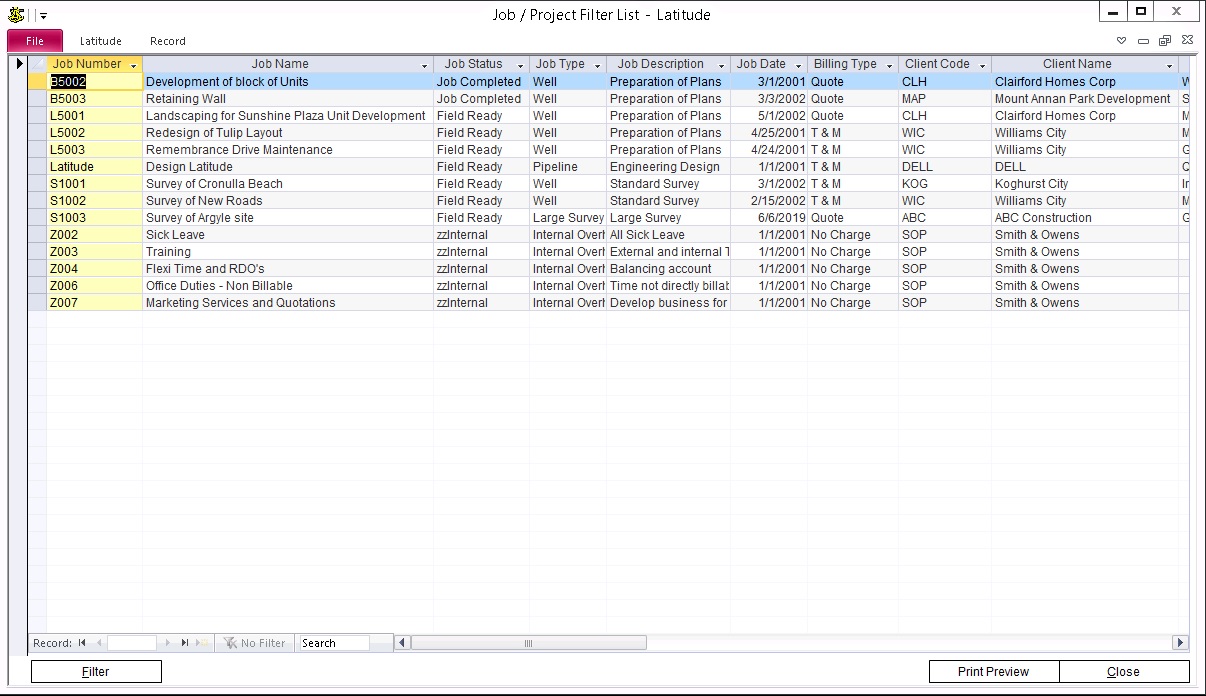Collapse the ribbon using heart-shaped arrow icon
The height and width of the screenshot is (696, 1206).
[x=1121, y=41]
